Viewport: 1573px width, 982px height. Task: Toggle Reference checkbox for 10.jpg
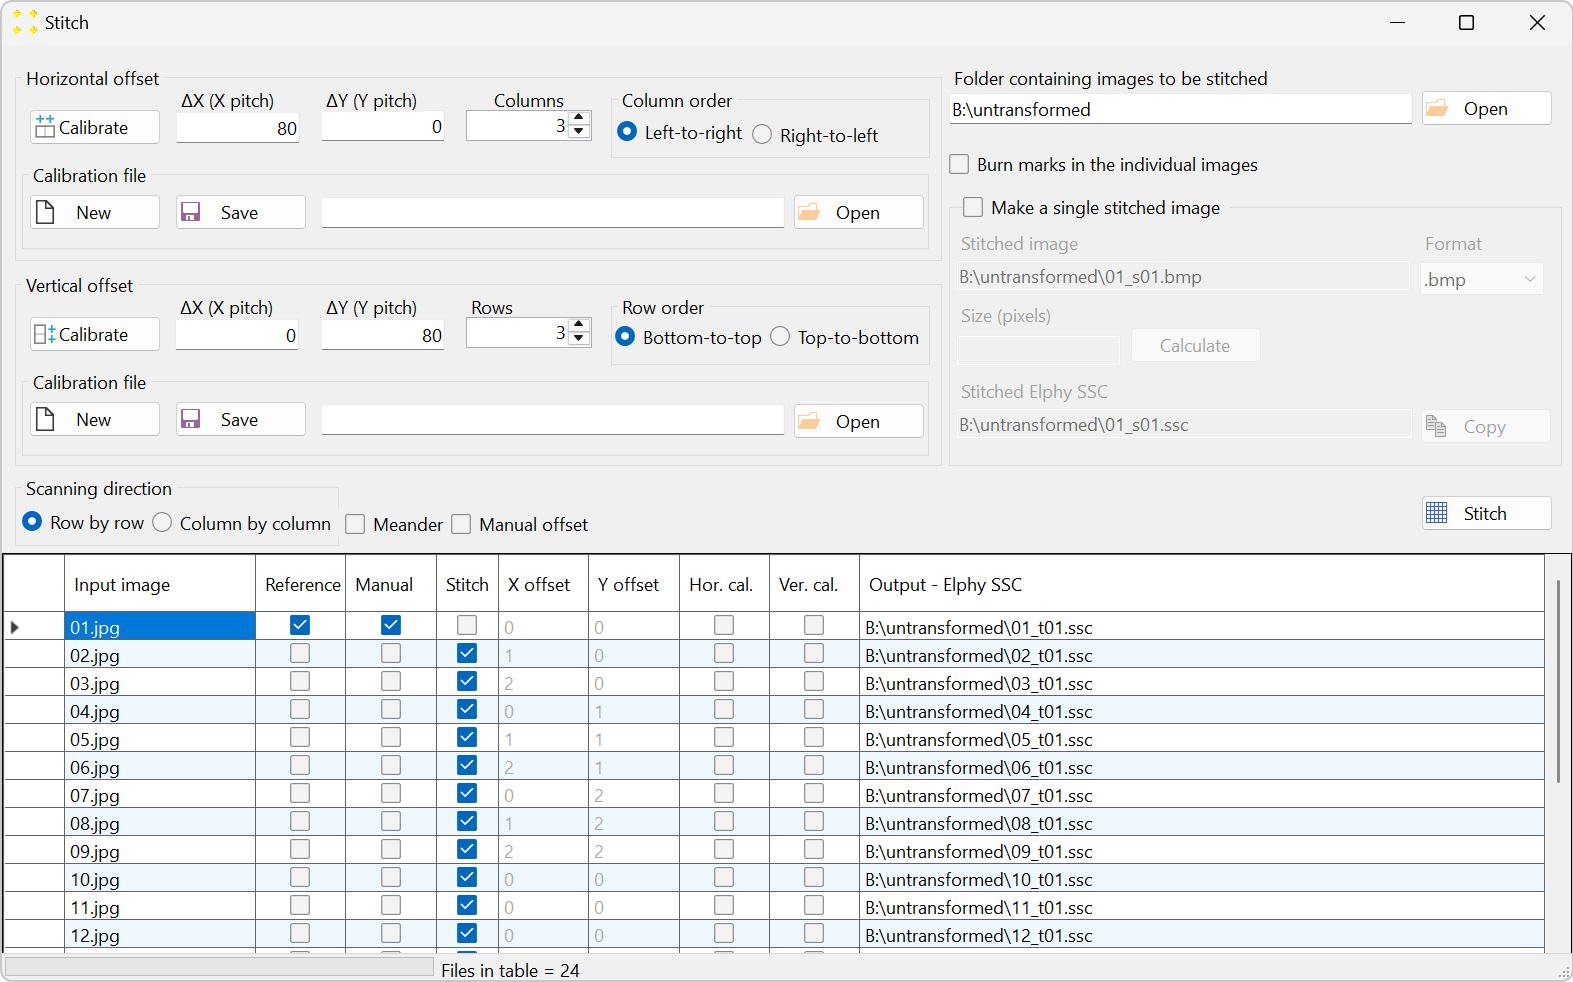click(300, 877)
